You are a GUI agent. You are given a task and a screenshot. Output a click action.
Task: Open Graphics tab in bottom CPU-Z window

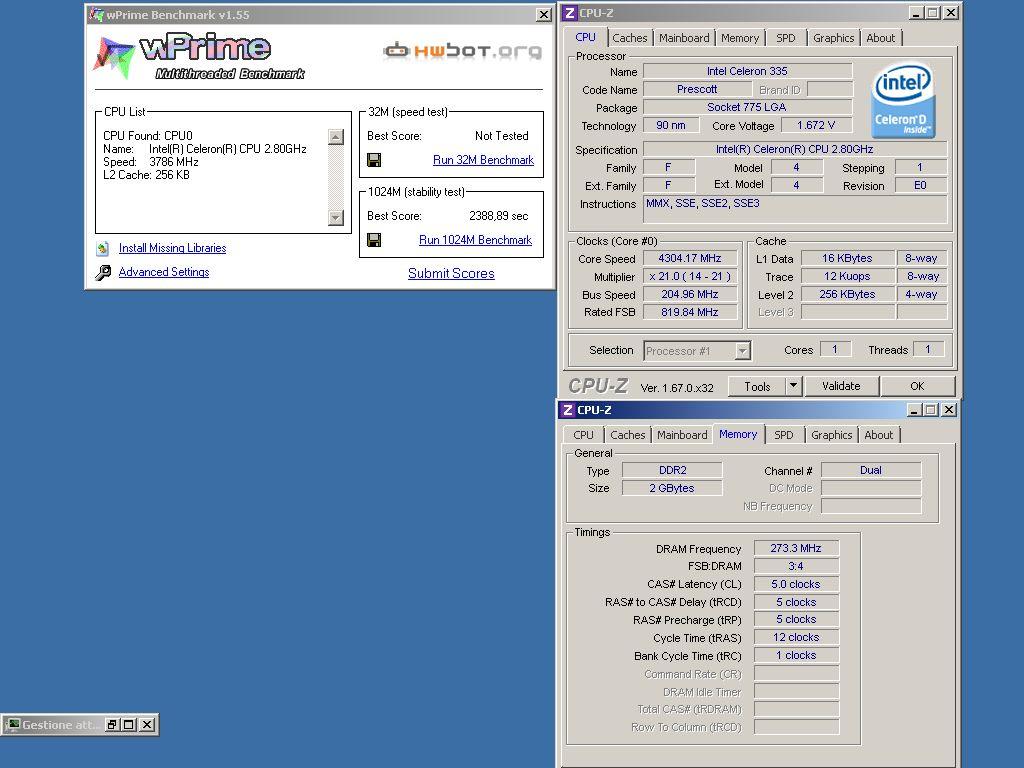pos(831,435)
